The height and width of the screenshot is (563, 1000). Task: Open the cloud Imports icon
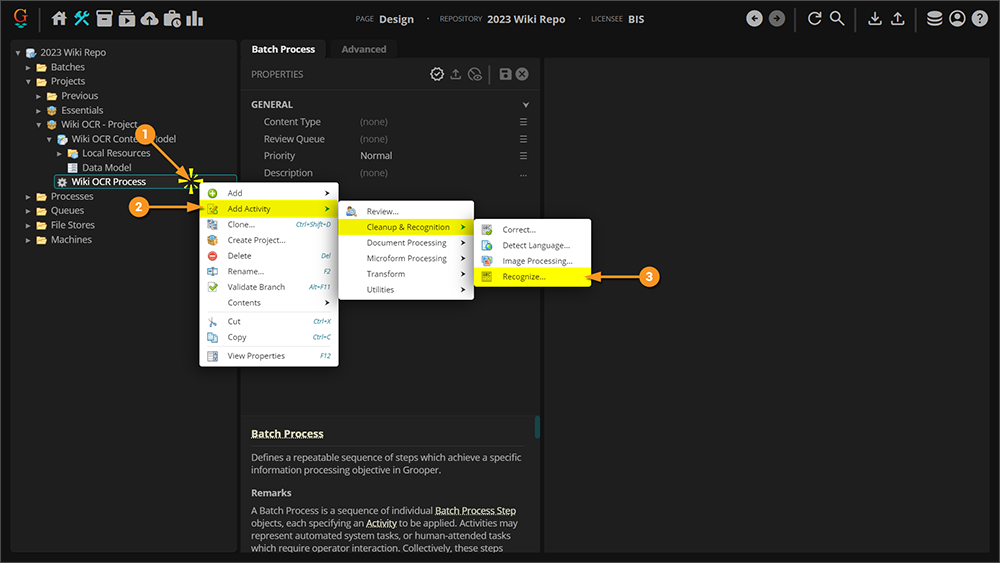tap(149, 18)
